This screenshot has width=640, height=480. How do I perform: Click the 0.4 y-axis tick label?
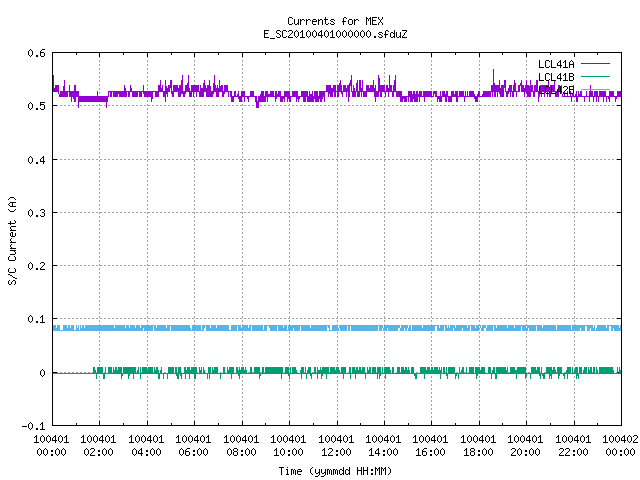point(36,160)
